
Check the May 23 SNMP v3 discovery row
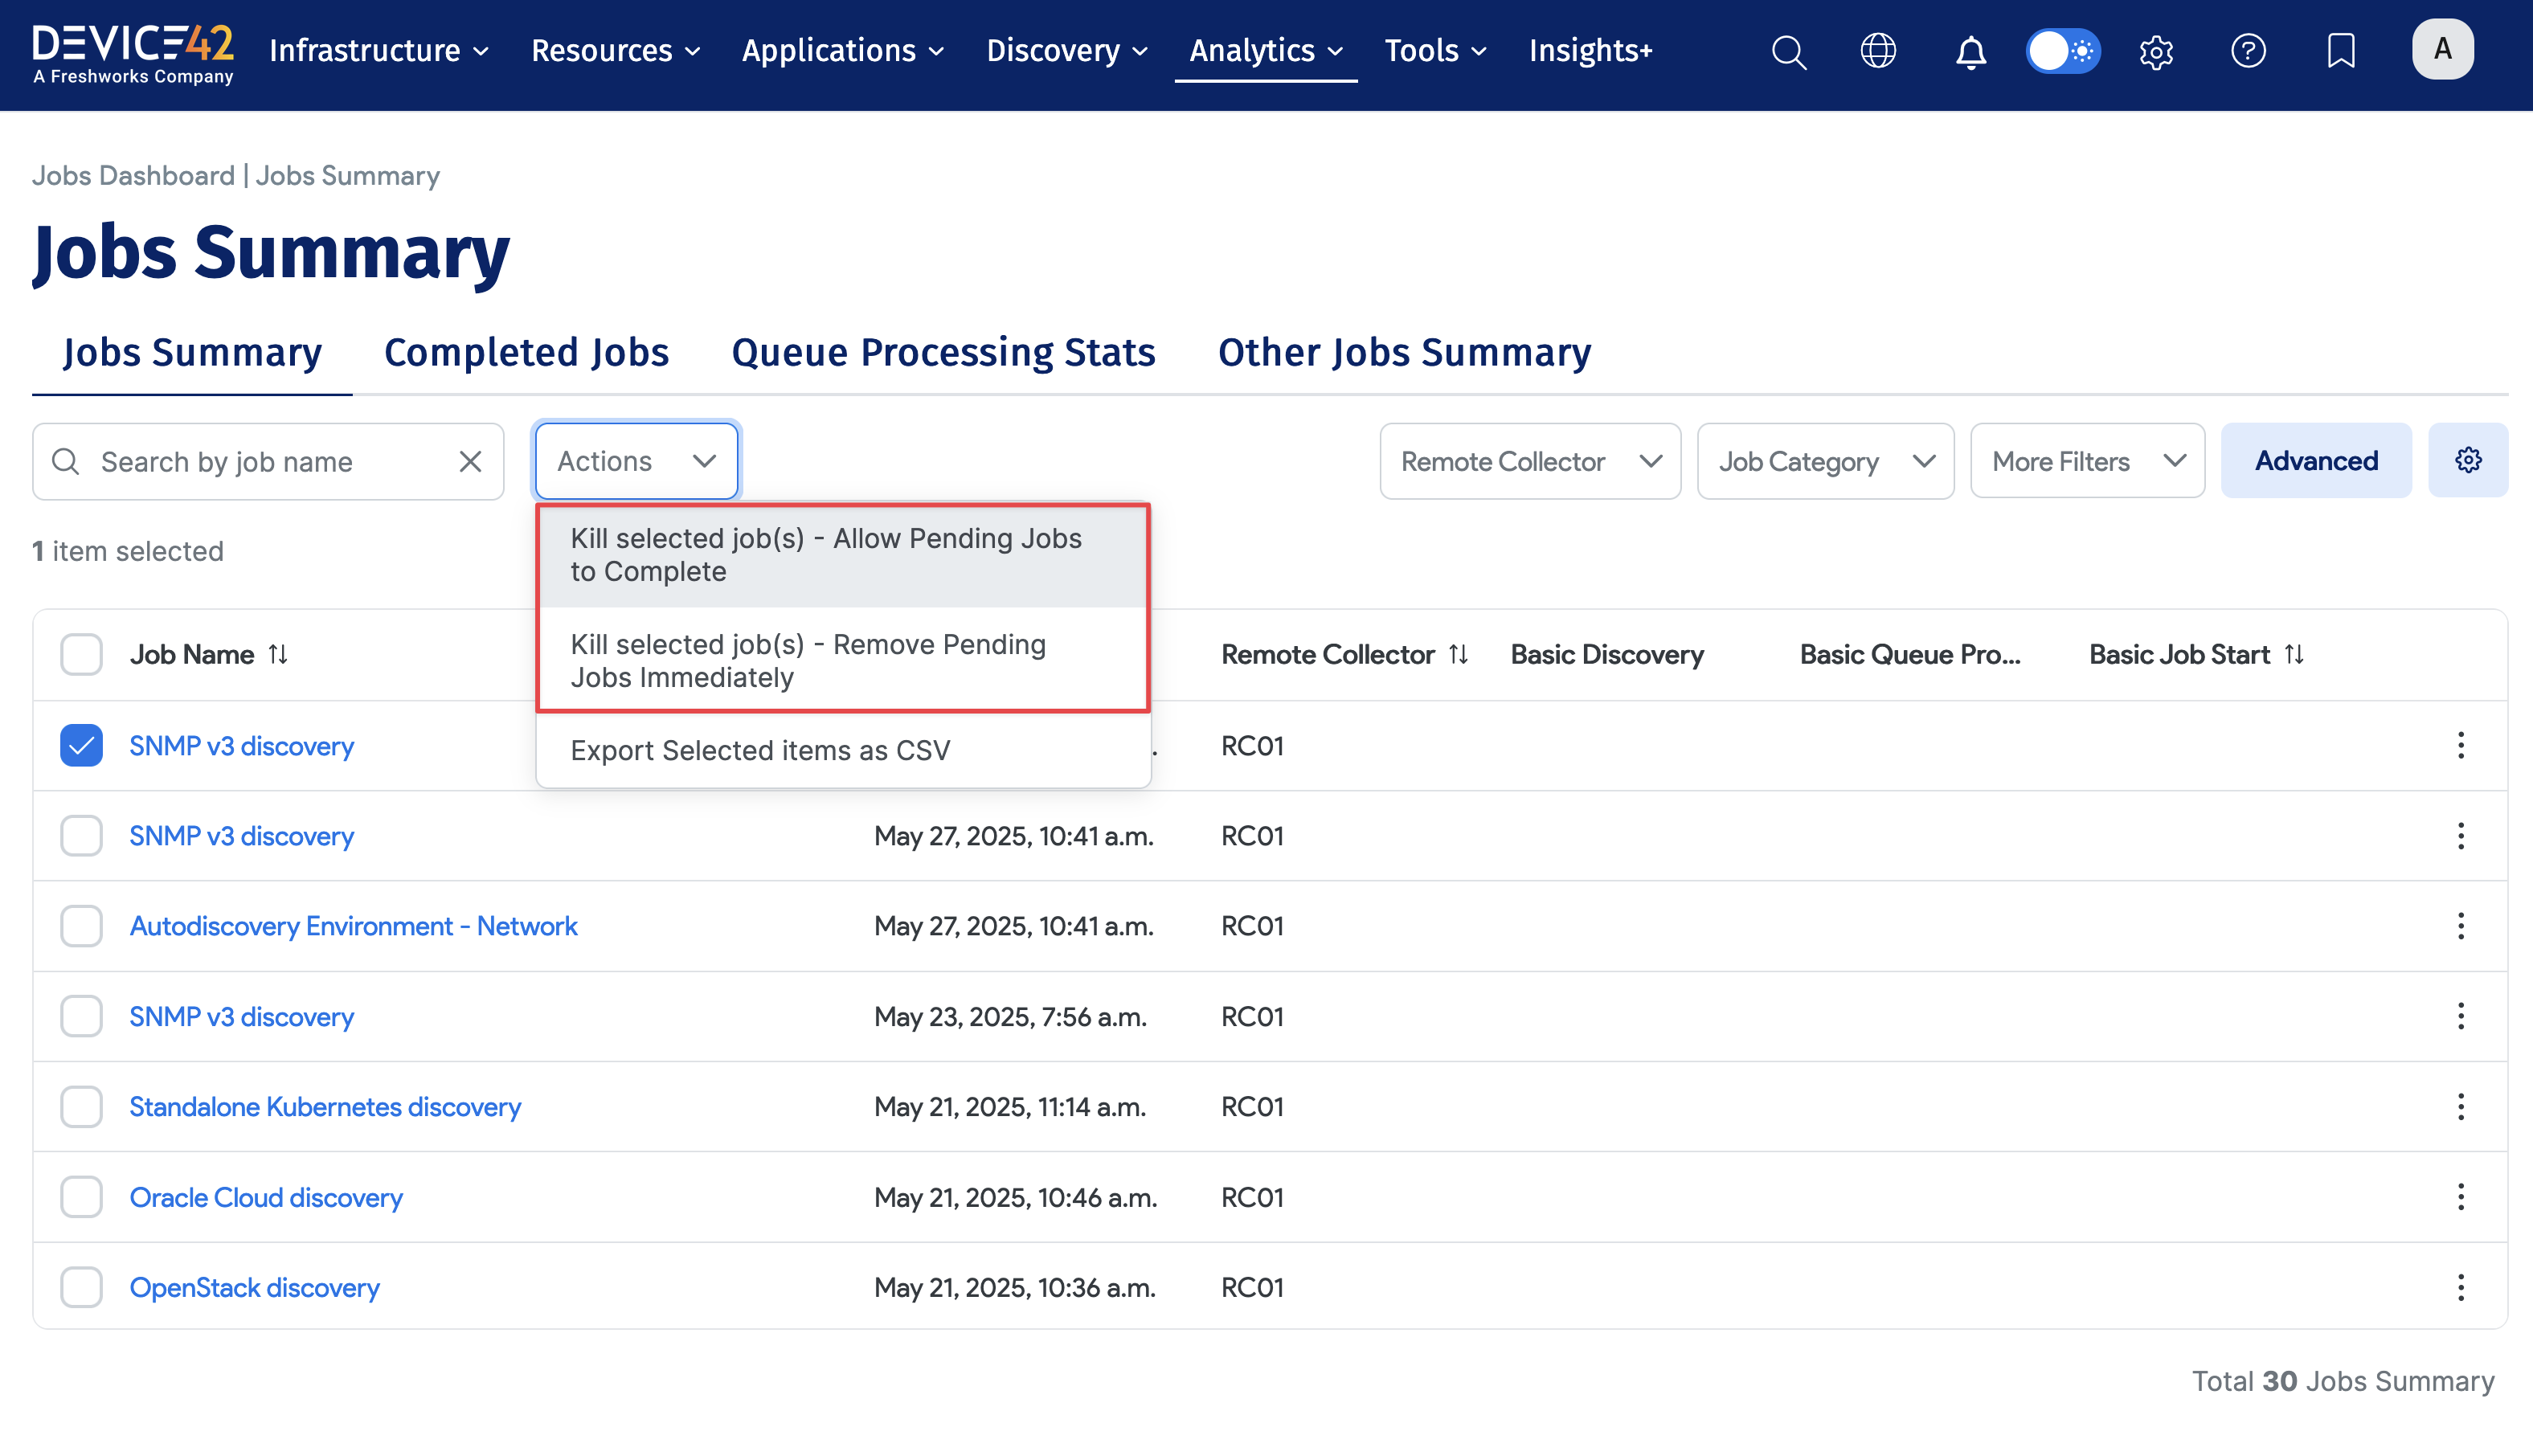[81, 1016]
